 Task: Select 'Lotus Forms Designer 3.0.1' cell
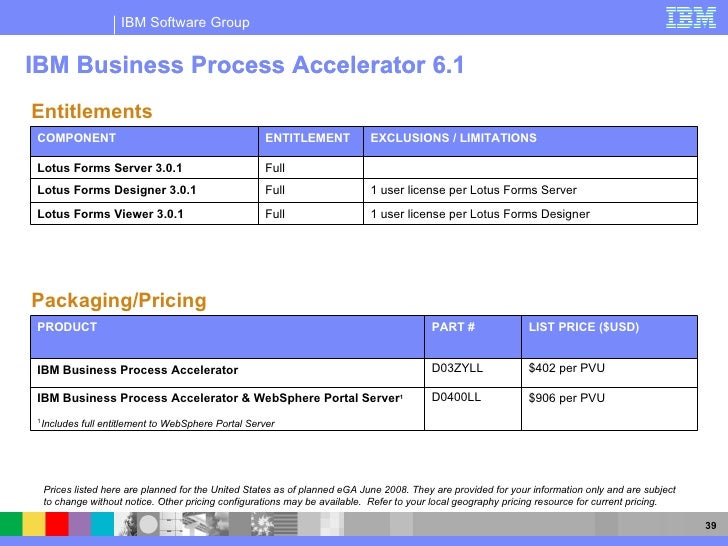[x=144, y=190]
